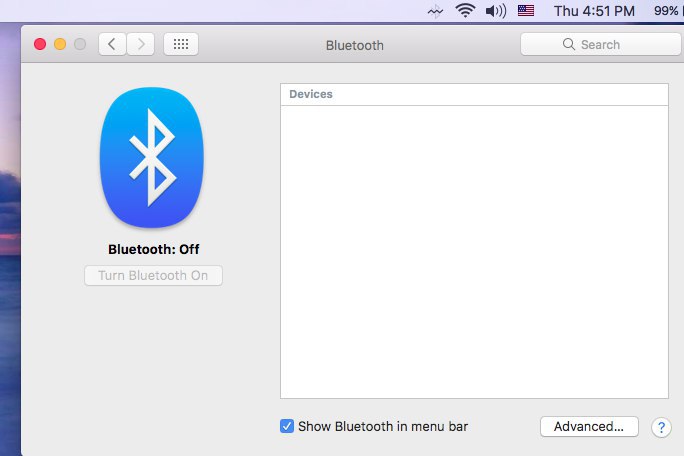Show all preferences grid icon
684x456 pixels.
tap(181, 44)
